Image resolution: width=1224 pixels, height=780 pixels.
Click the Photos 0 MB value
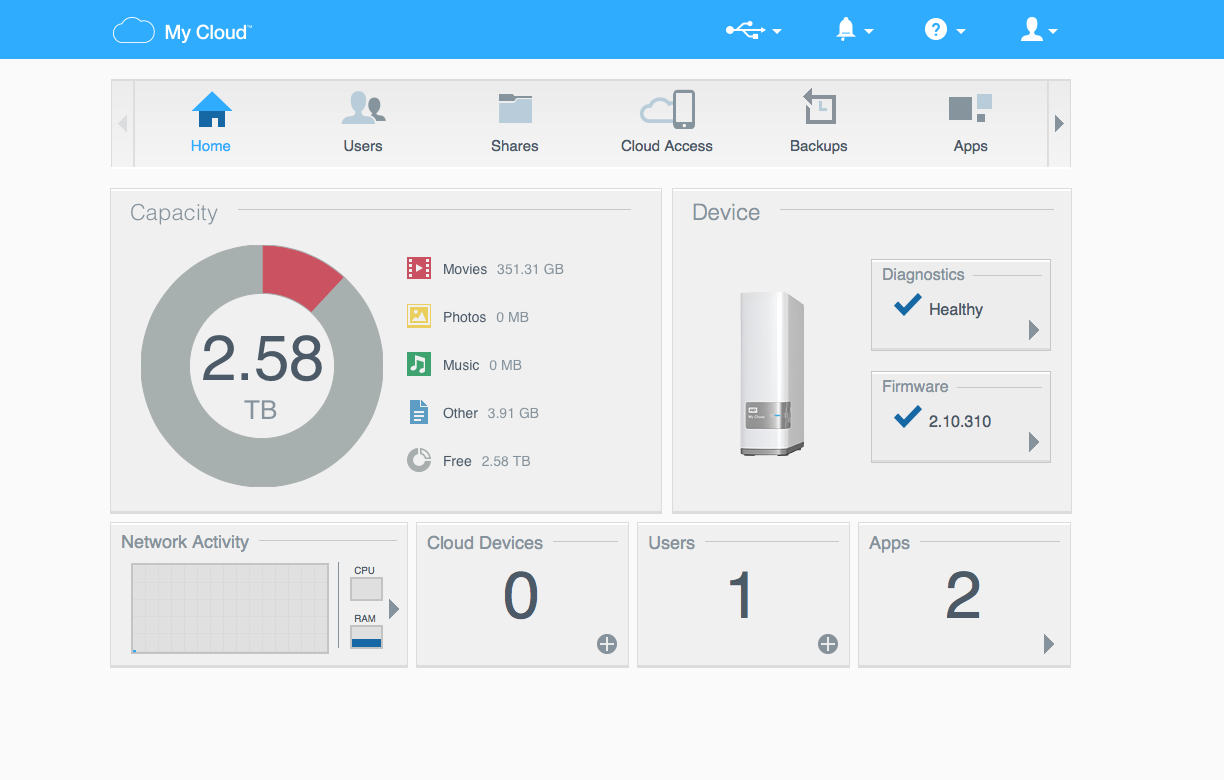pyautogui.click(x=512, y=317)
